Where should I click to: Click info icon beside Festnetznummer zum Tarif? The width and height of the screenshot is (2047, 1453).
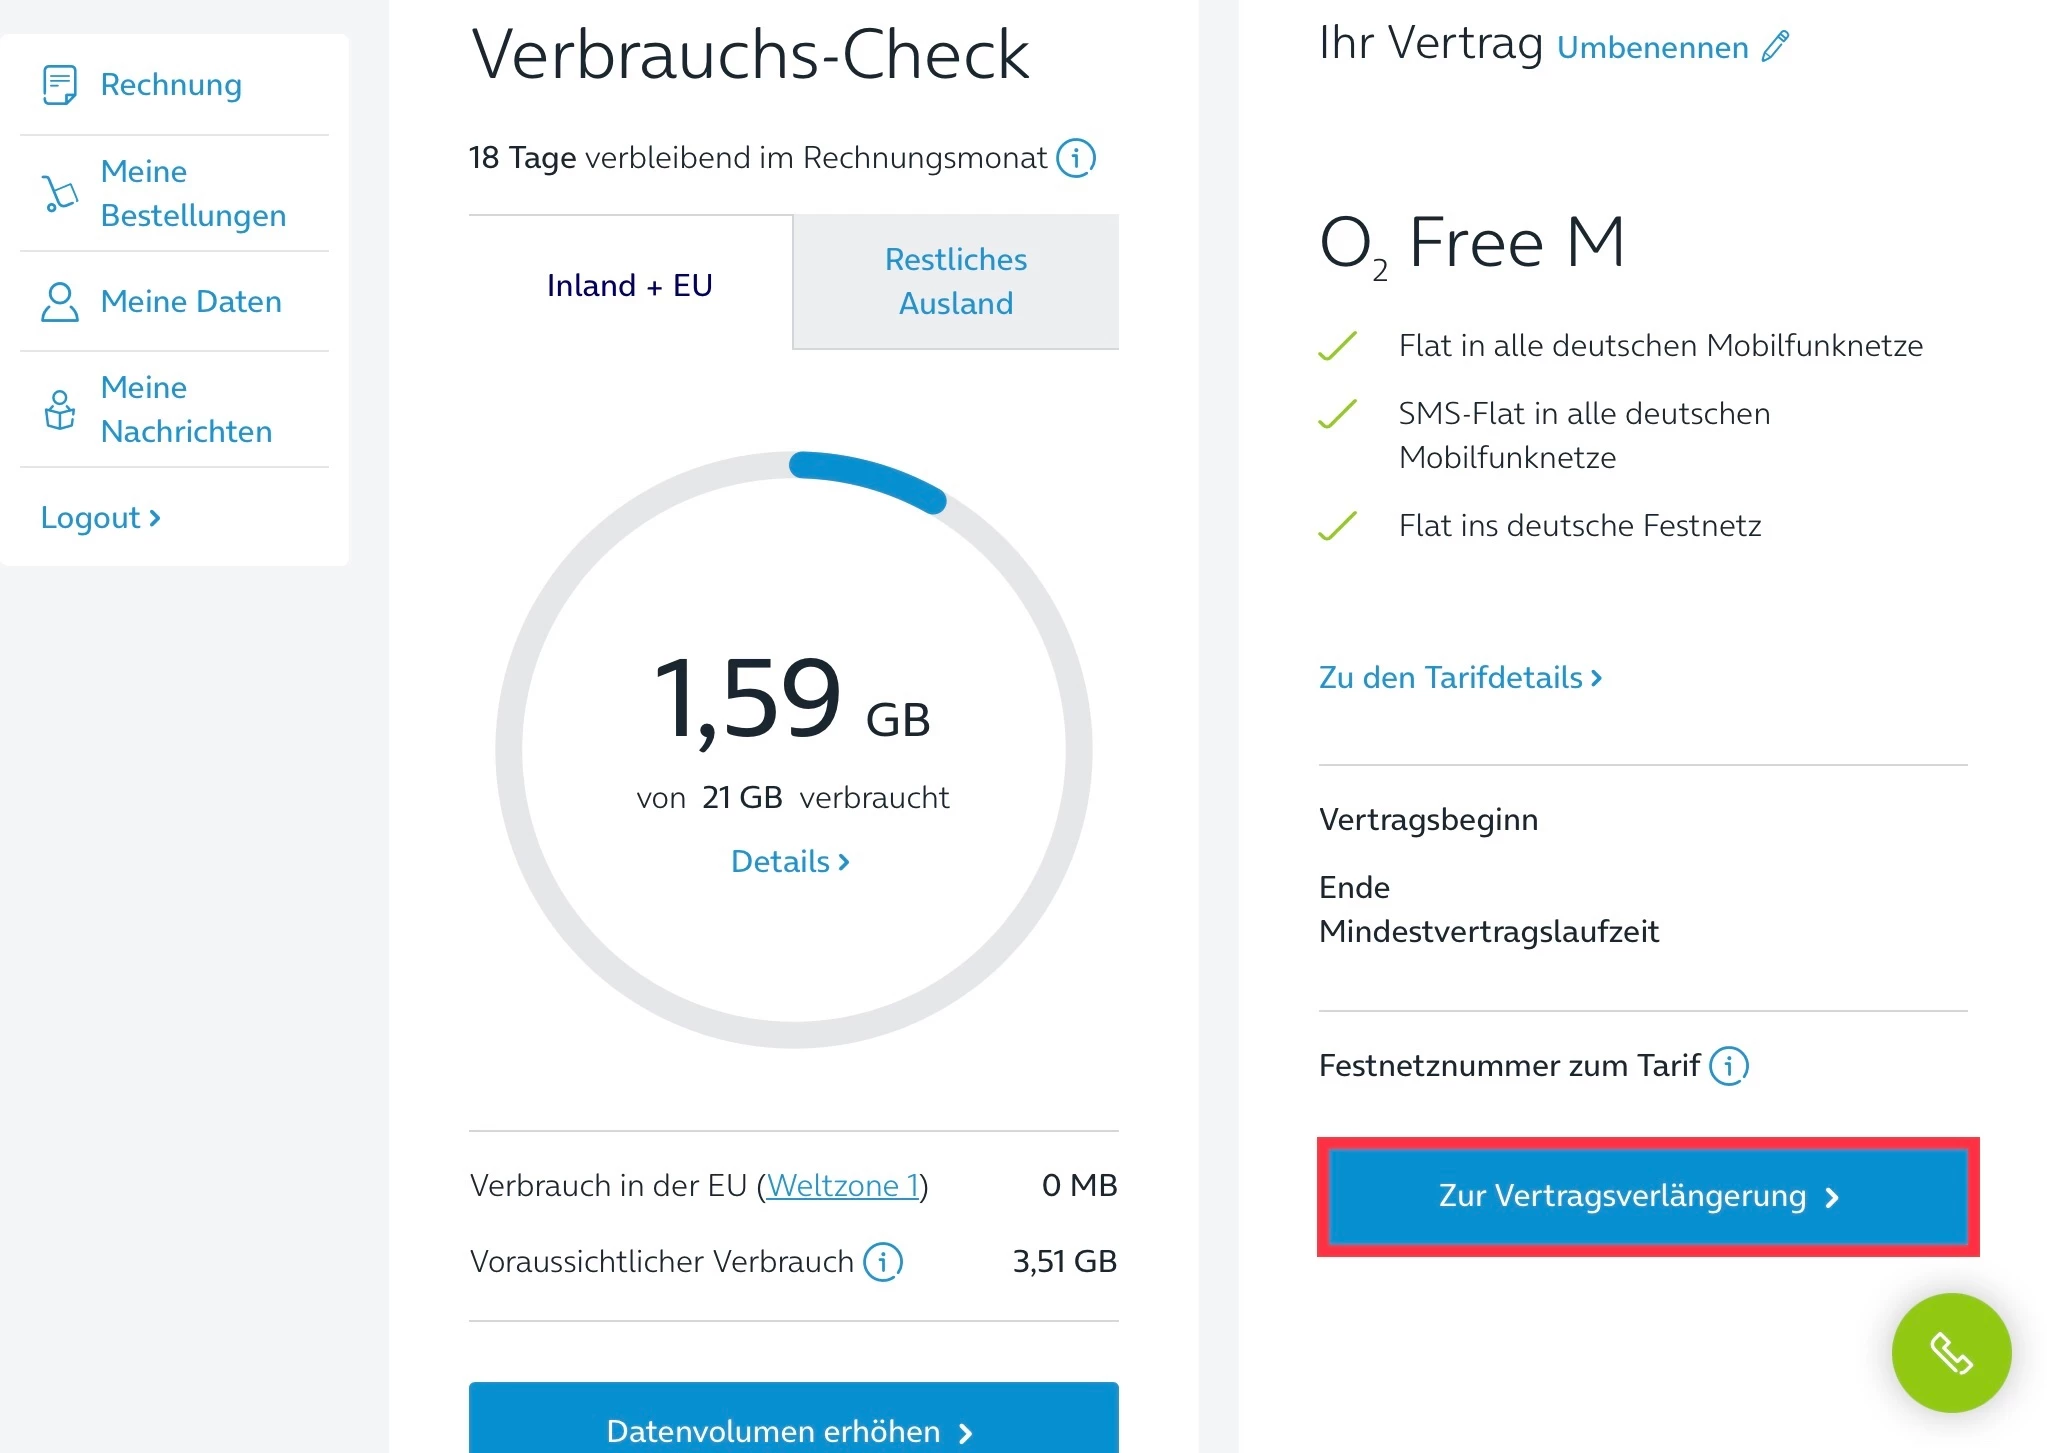(x=1728, y=1065)
